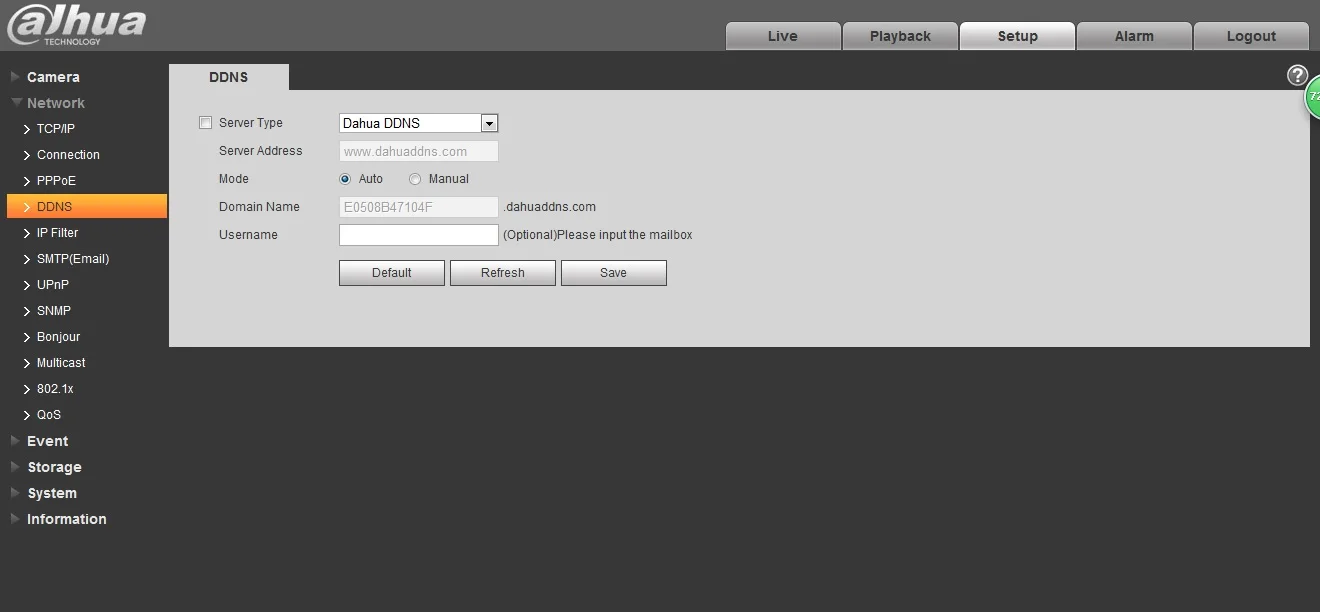Viewport: 1320px width, 612px height.
Task: Click the Refresh button
Action: point(503,273)
